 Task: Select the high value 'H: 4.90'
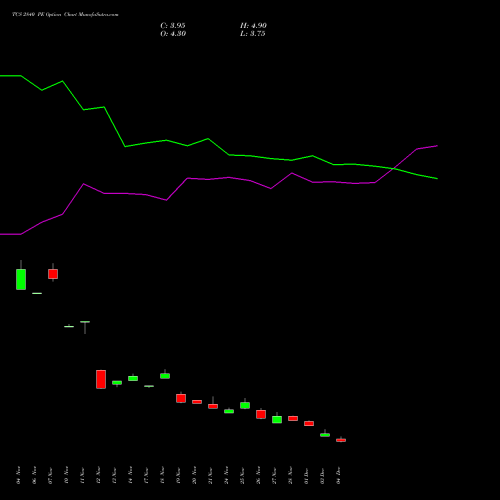coord(253,26)
